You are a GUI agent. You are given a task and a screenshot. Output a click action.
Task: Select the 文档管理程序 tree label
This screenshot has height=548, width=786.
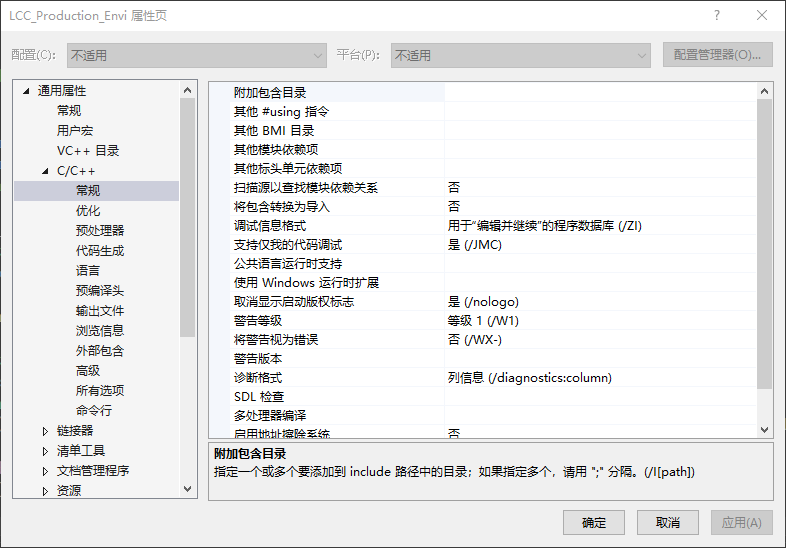point(93,471)
